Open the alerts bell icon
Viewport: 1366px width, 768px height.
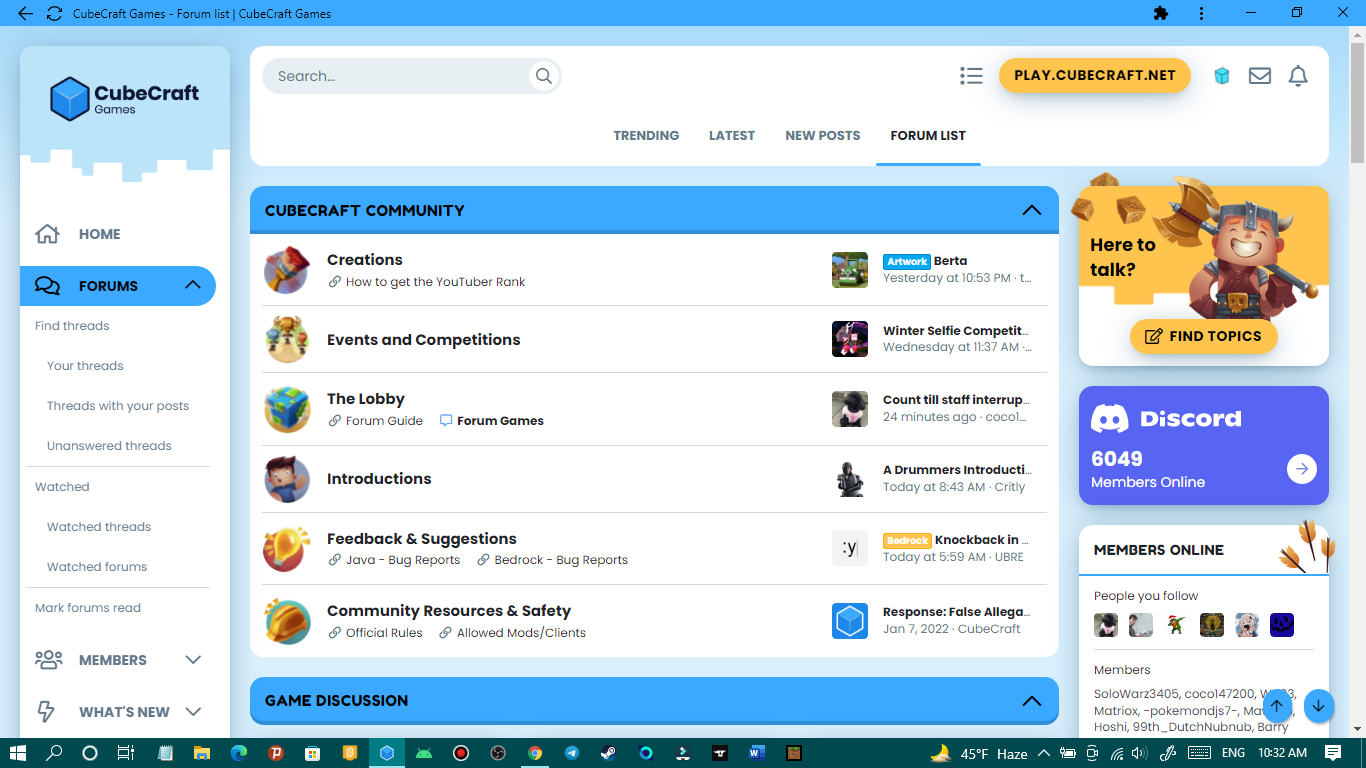tap(1298, 76)
